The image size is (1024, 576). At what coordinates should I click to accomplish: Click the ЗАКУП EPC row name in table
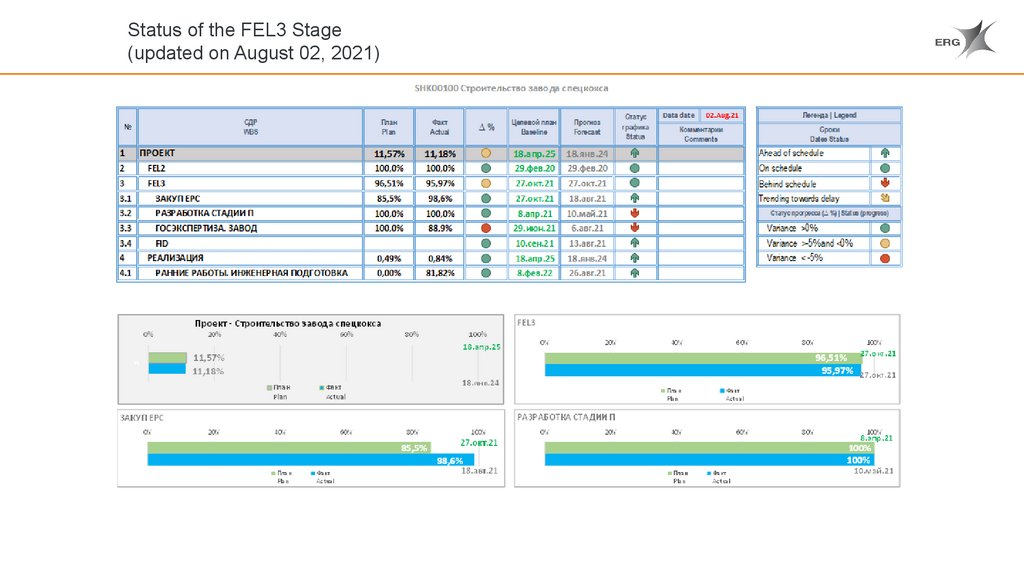tap(251, 199)
